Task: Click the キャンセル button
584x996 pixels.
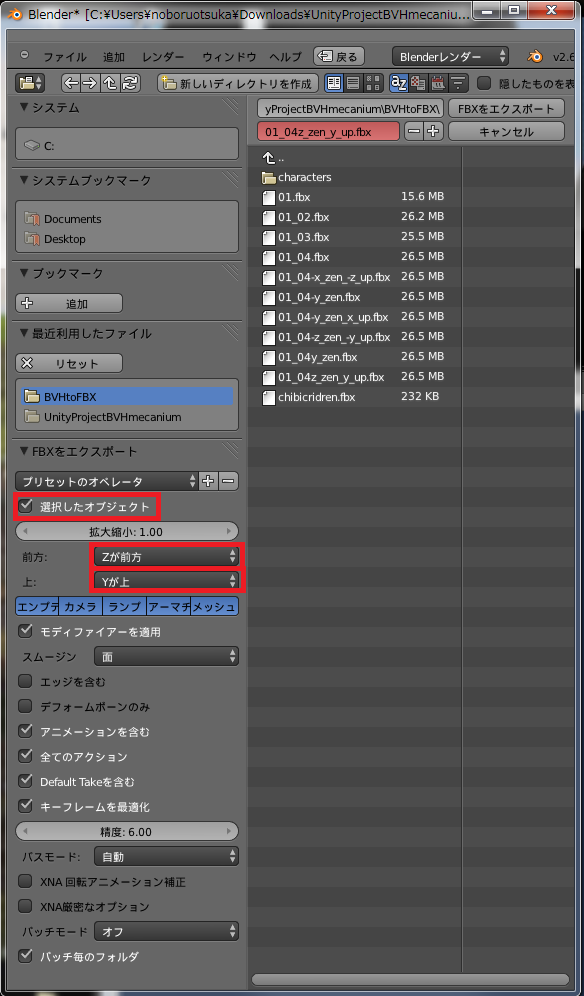Action: pyautogui.click(x=506, y=131)
